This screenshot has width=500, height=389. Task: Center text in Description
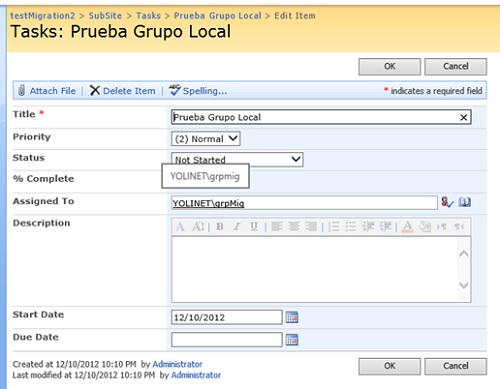[294, 227]
